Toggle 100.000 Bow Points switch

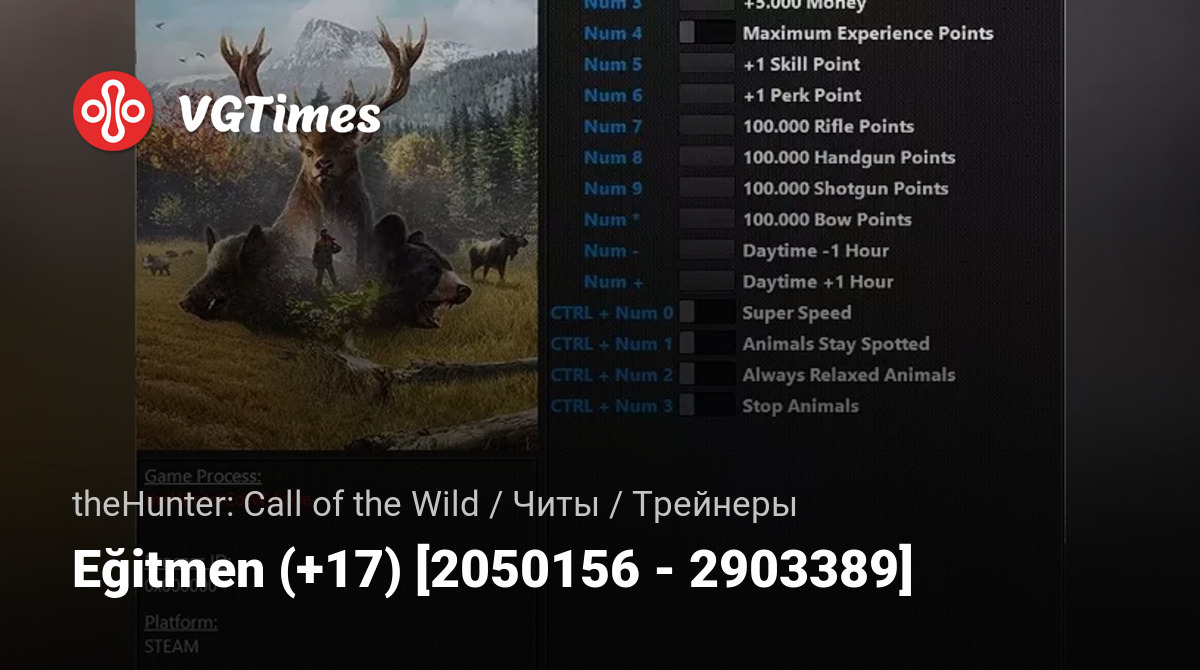point(707,218)
